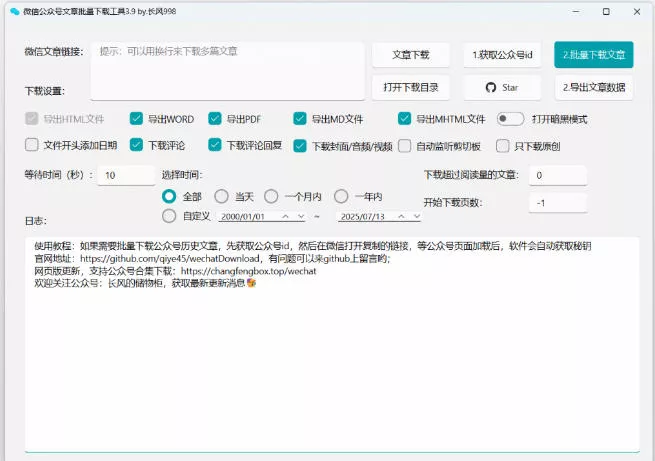655x461 pixels.
Task: Click the 下载设置 label
Action: pyautogui.click(x=45, y=91)
